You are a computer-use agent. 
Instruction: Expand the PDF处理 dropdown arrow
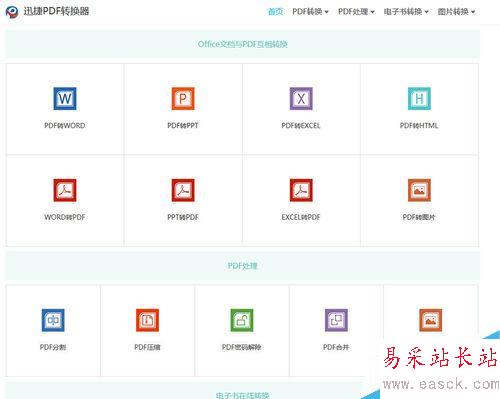[372, 12]
